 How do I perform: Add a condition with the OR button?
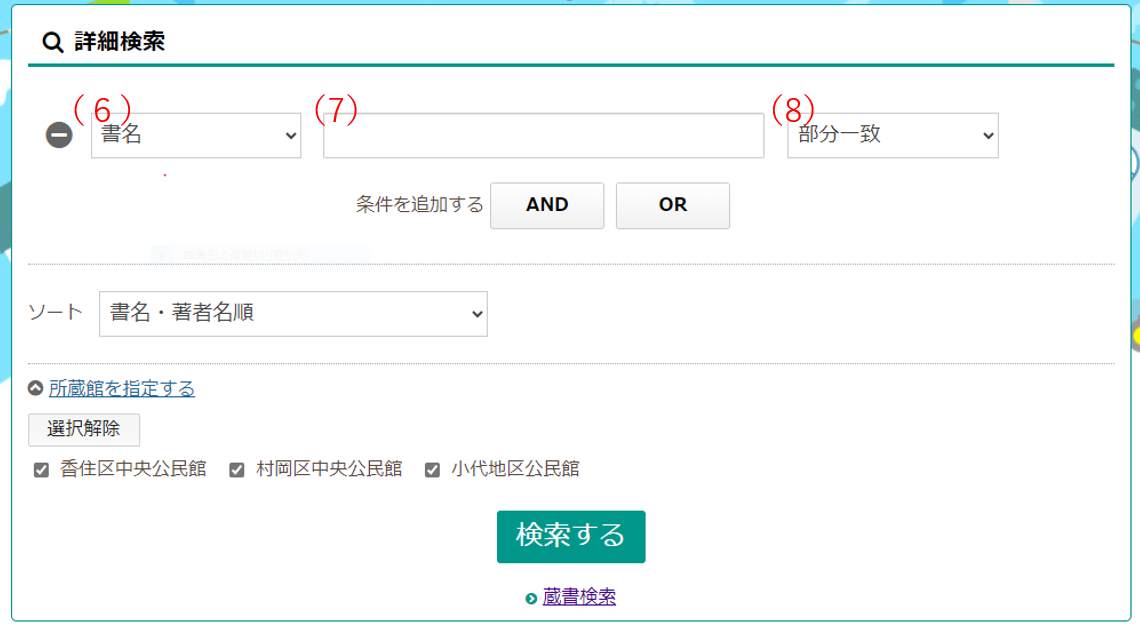point(672,205)
